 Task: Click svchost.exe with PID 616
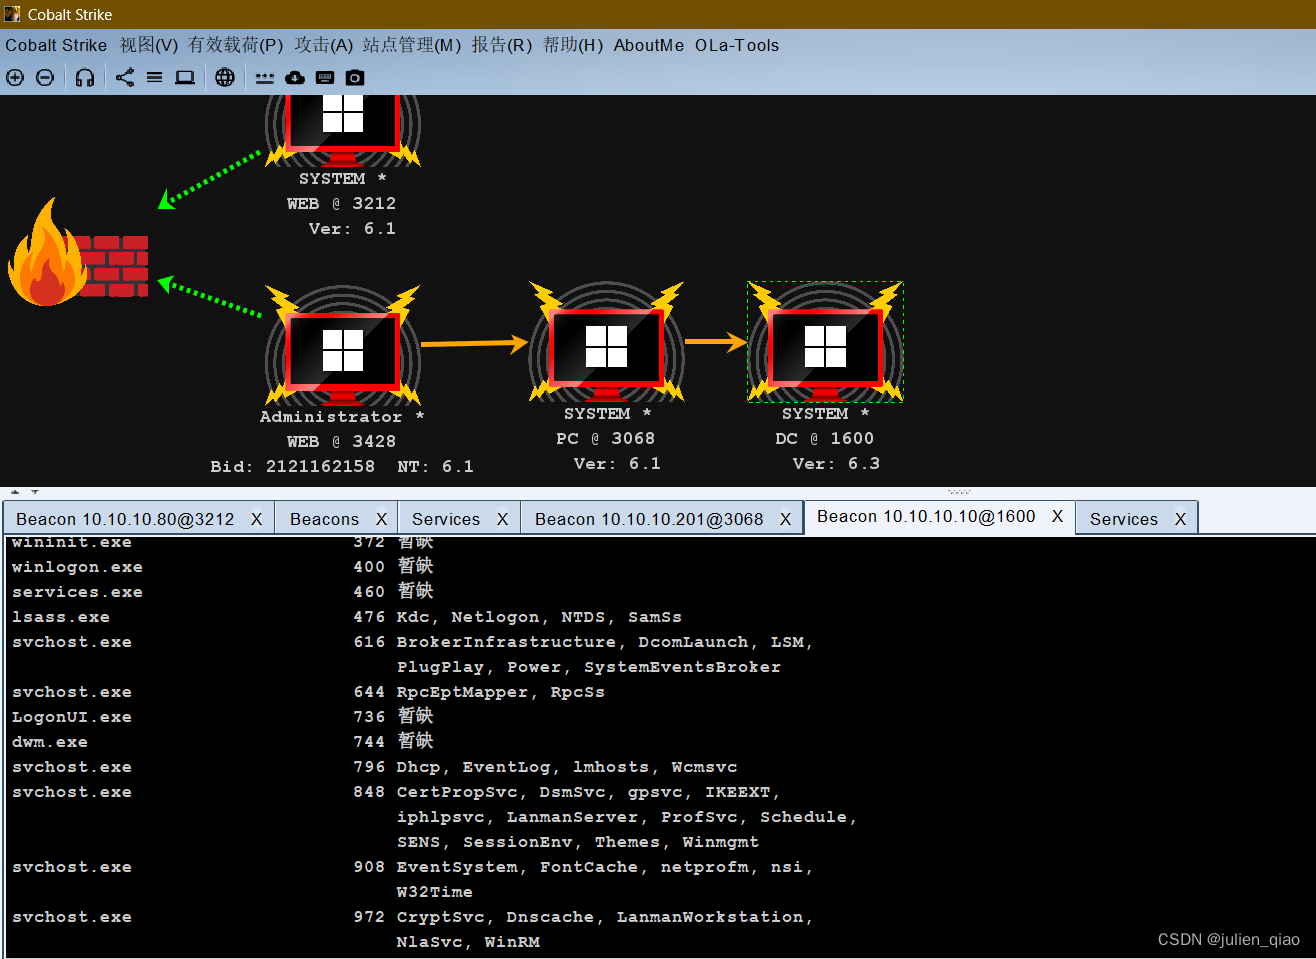72,642
